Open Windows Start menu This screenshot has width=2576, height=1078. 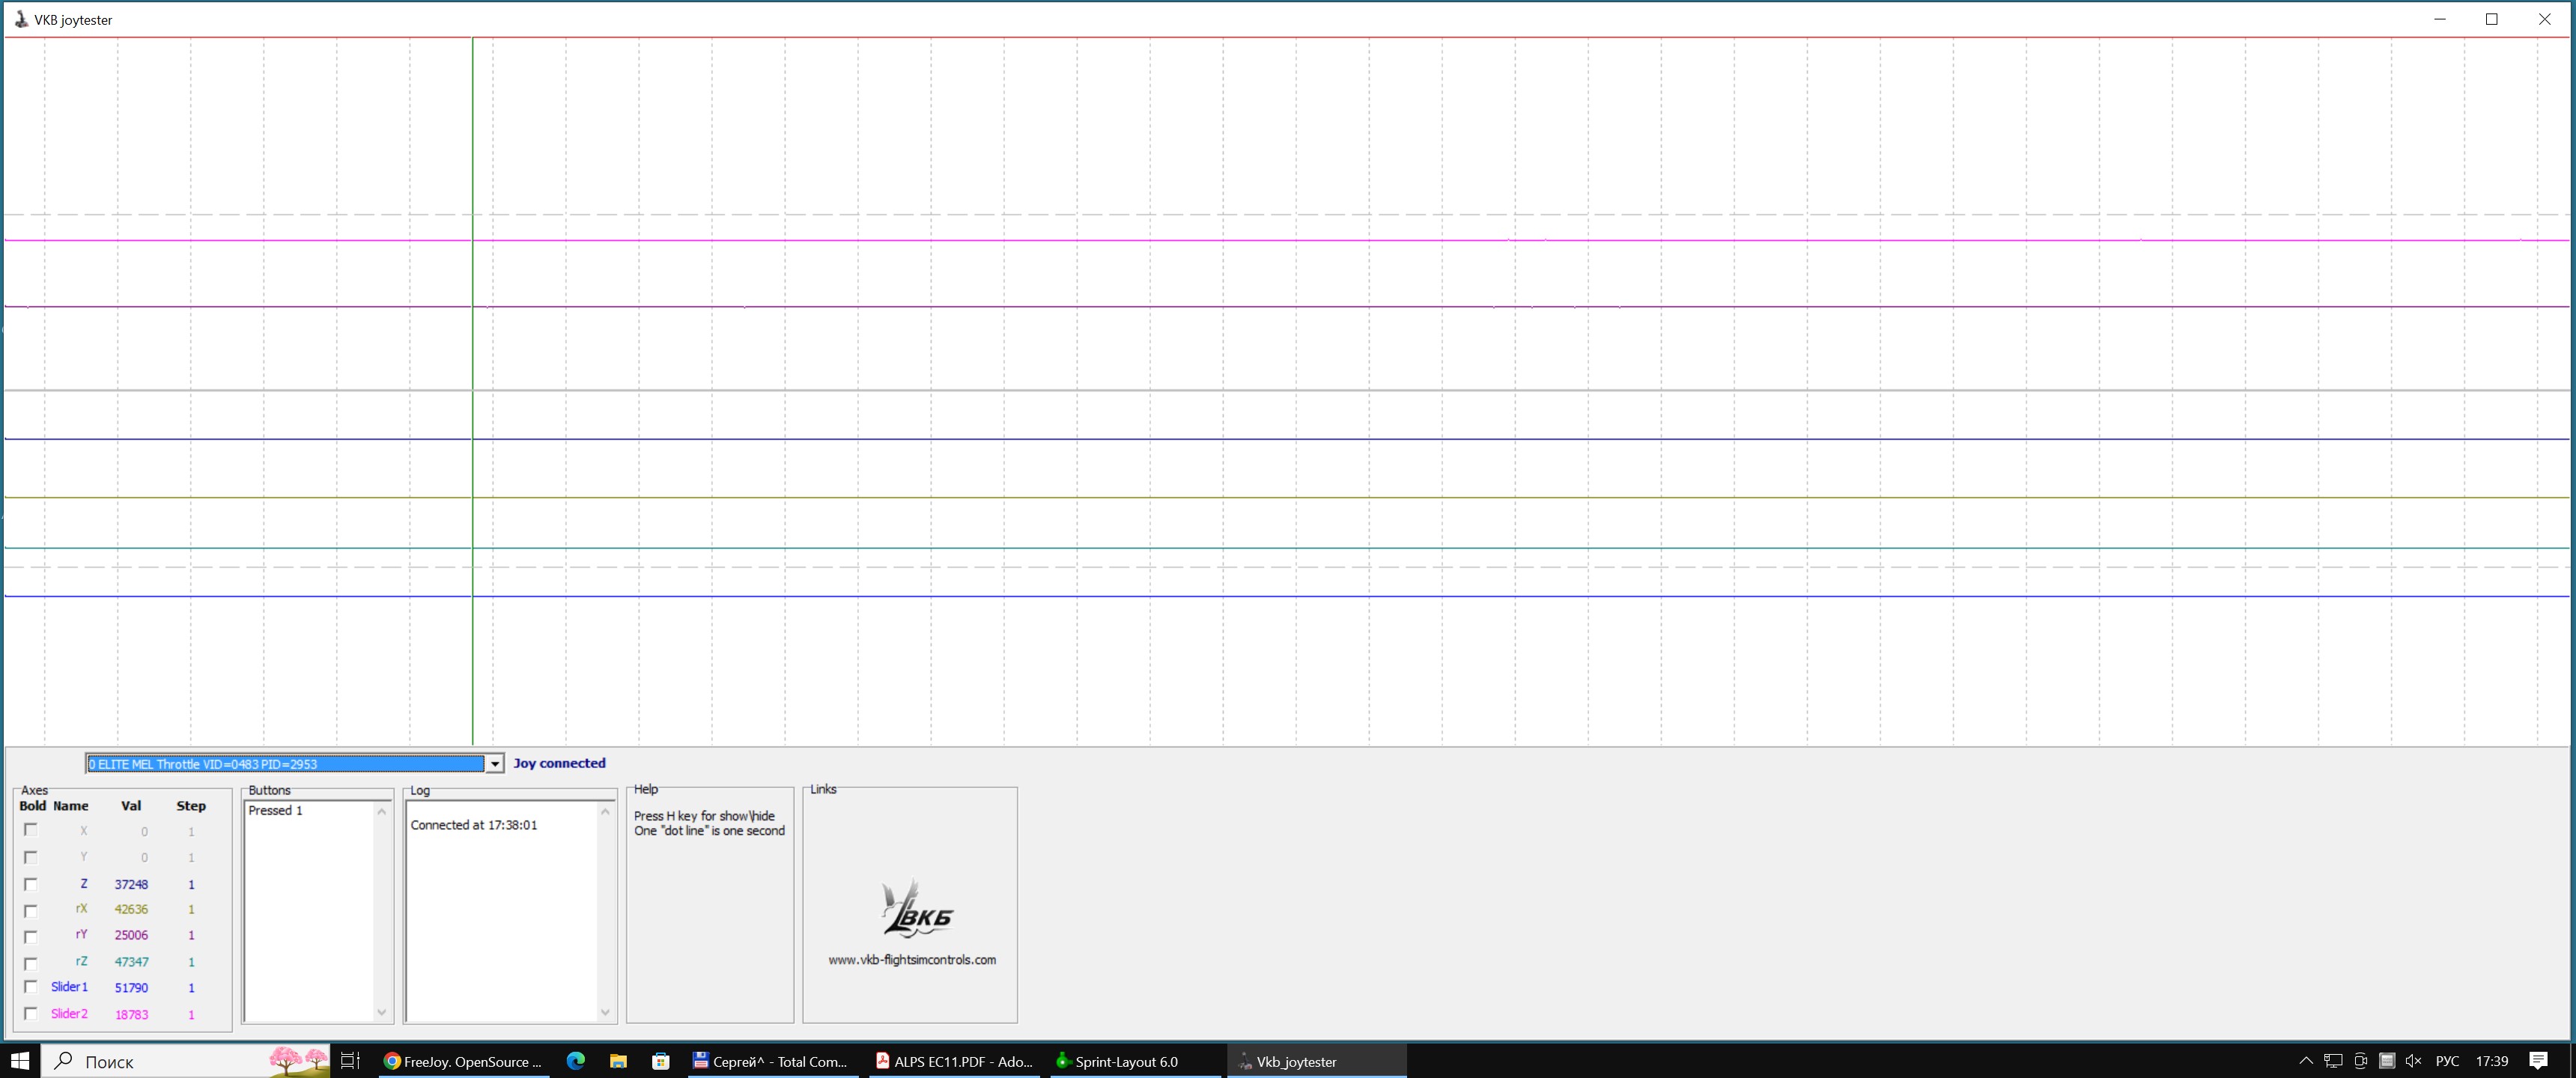click(20, 1061)
